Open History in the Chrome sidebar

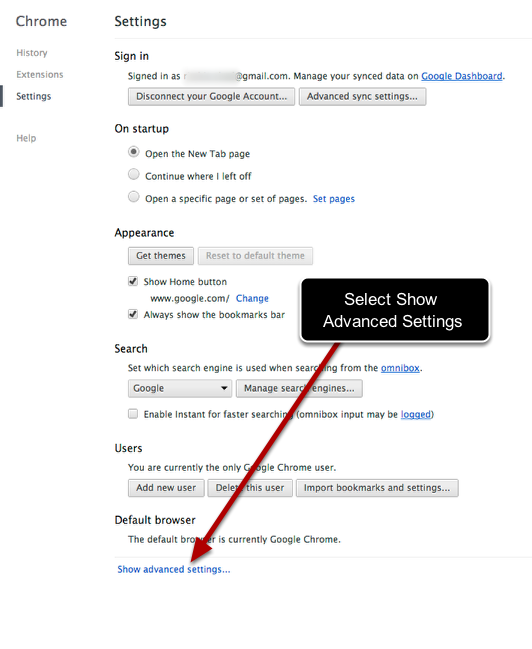point(32,53)
